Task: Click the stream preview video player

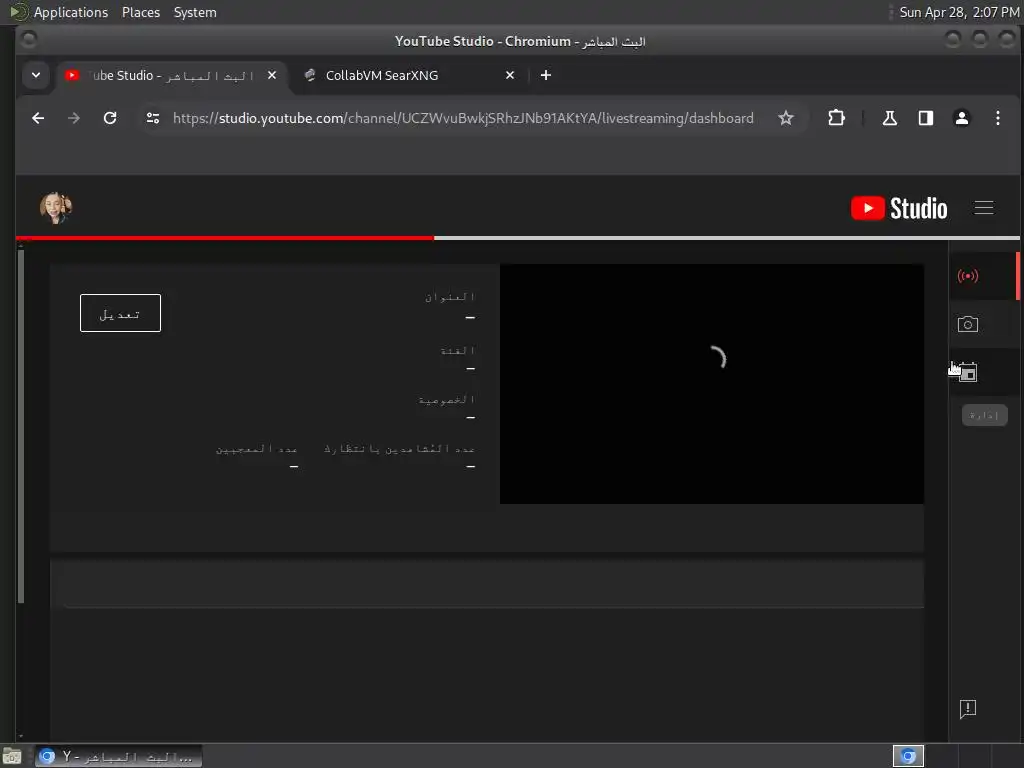Action: [x=711, y=383]
